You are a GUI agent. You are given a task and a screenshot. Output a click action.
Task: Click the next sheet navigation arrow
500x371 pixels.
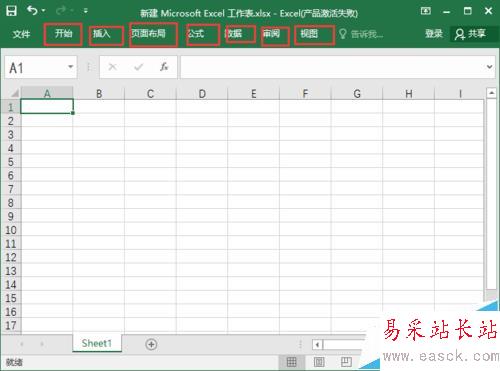[42, 344]
